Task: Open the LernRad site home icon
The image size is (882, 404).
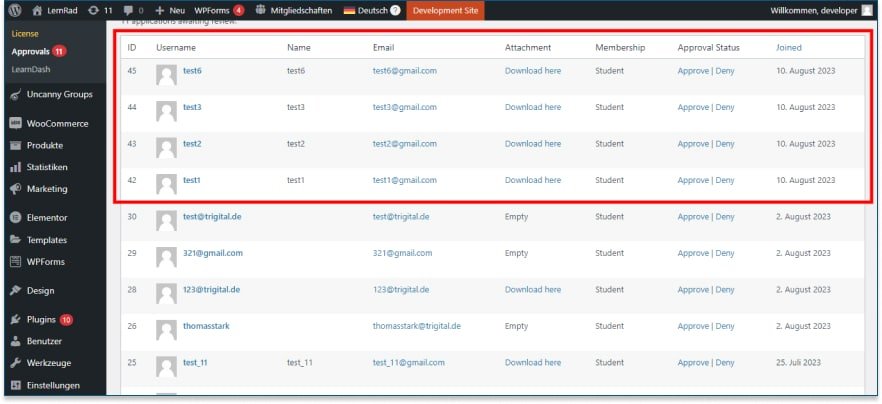Action: [37, 10]
